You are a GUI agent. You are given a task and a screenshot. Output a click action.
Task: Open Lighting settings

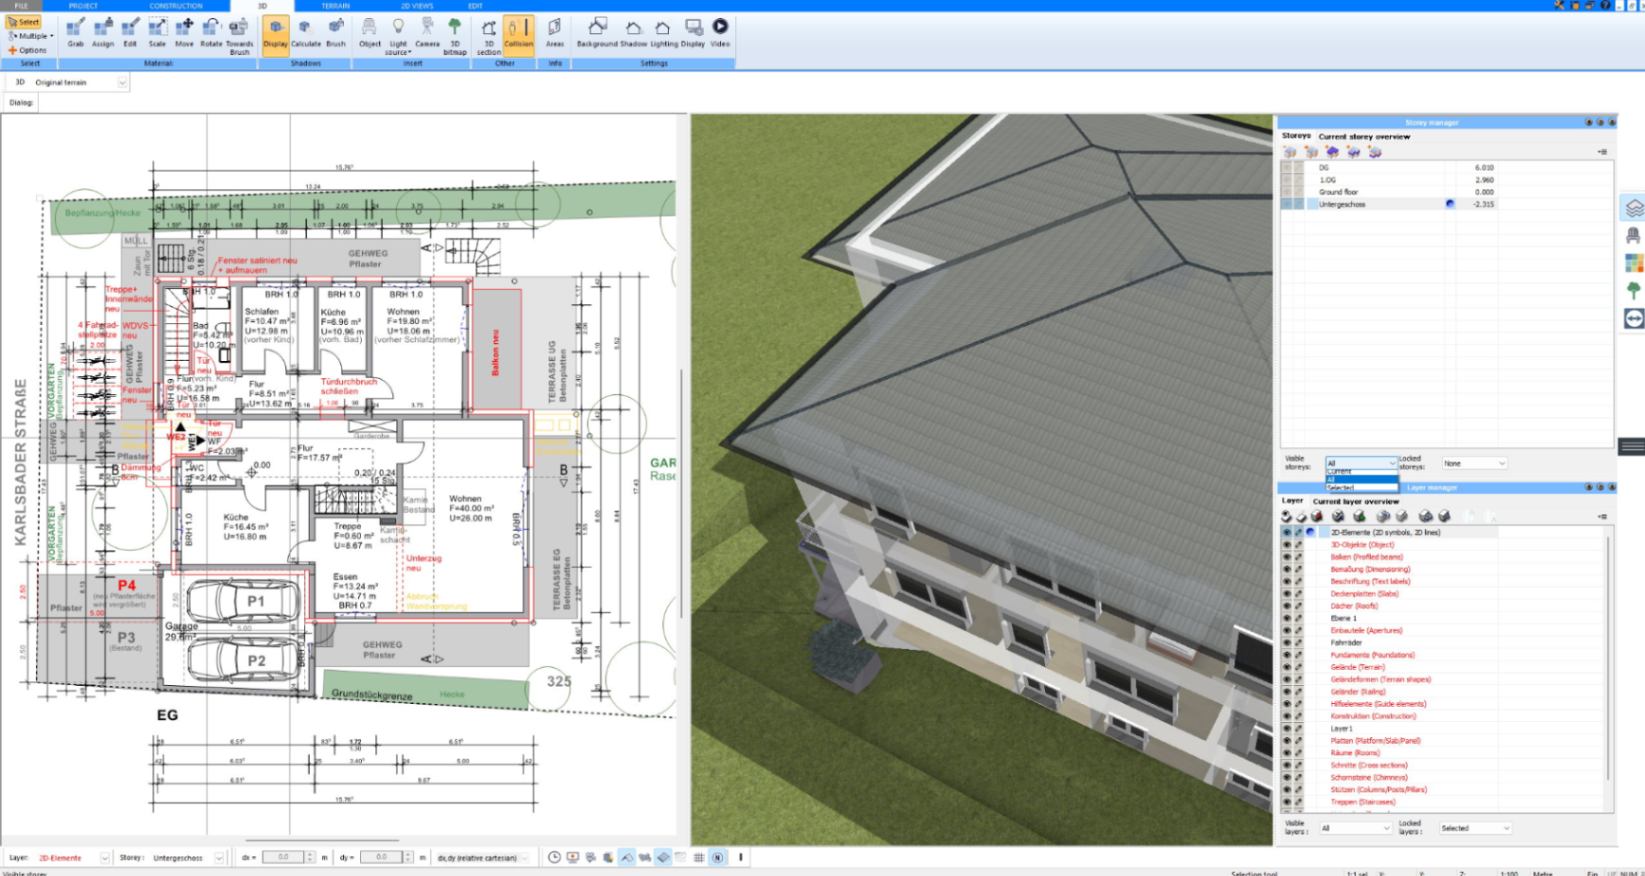tap(664, 33)
